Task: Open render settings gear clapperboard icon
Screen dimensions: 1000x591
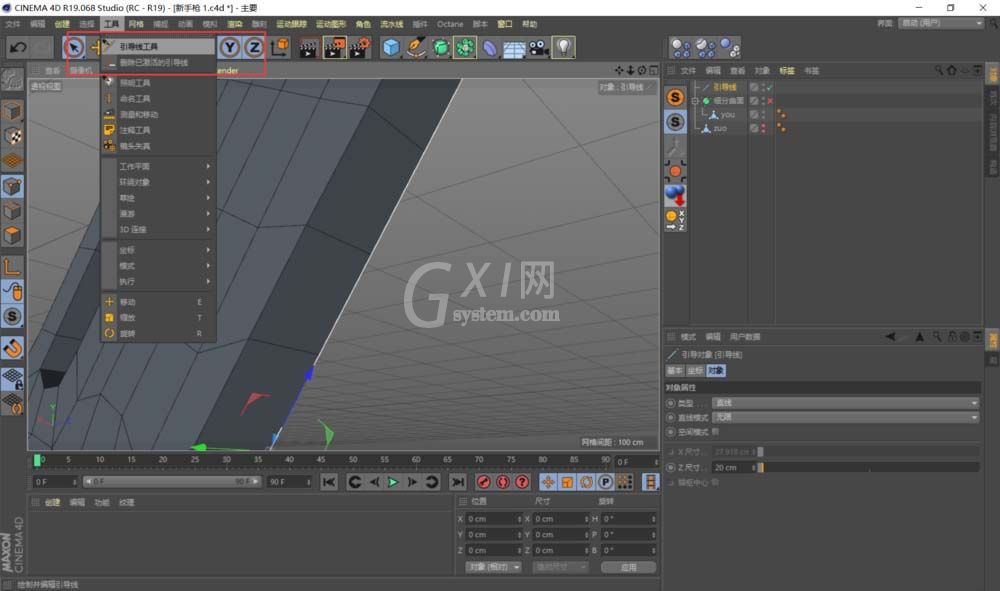Action: pos(360,48)
